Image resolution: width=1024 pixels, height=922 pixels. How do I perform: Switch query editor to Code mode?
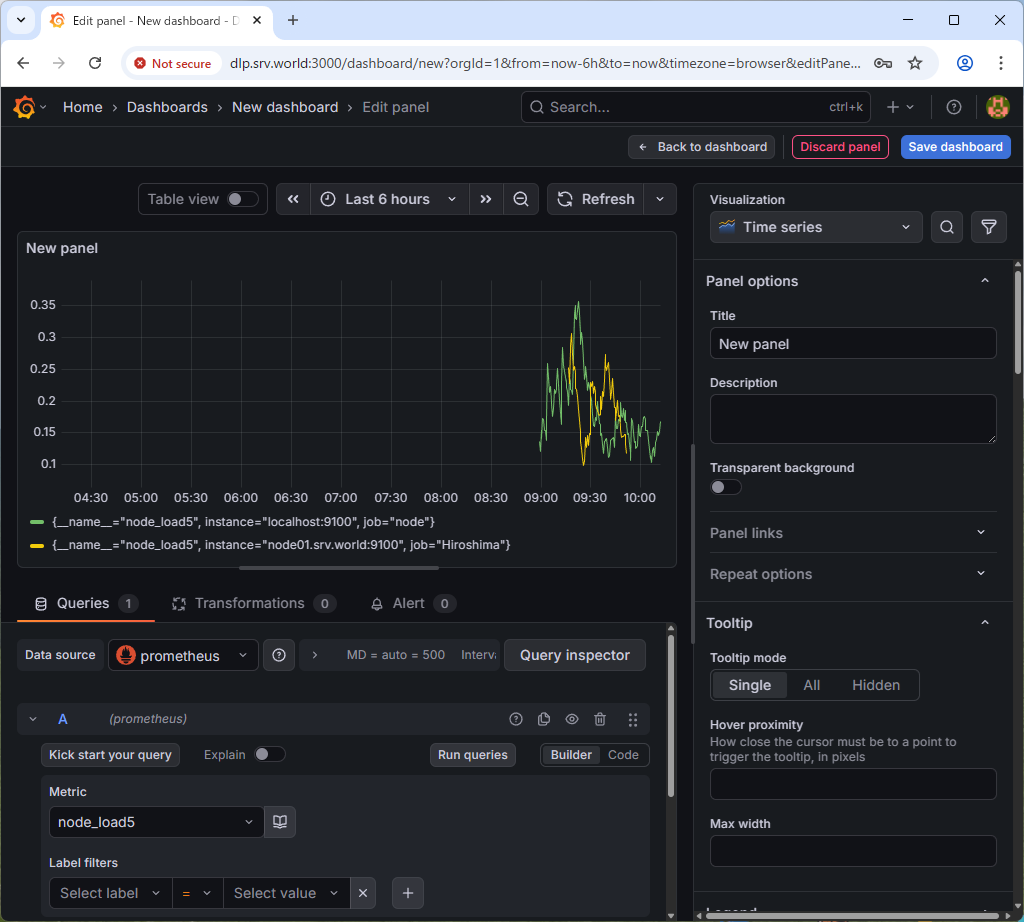[x=623, y=755]
